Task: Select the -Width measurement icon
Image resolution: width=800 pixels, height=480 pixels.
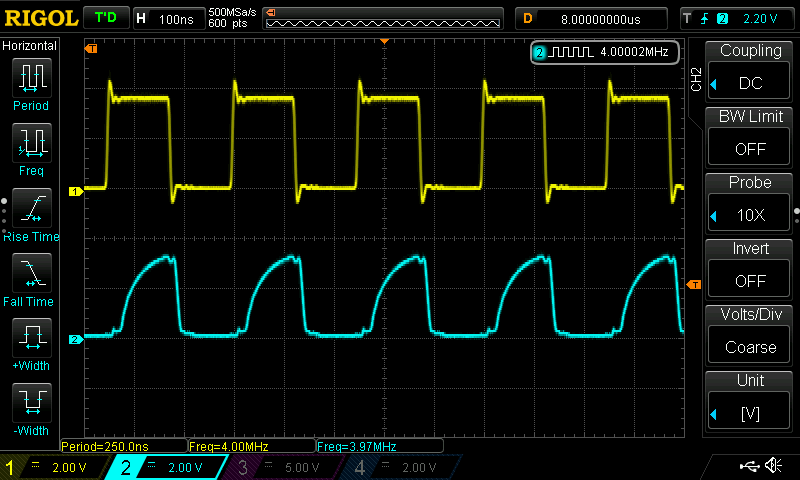Action: (x=32, y=405)
